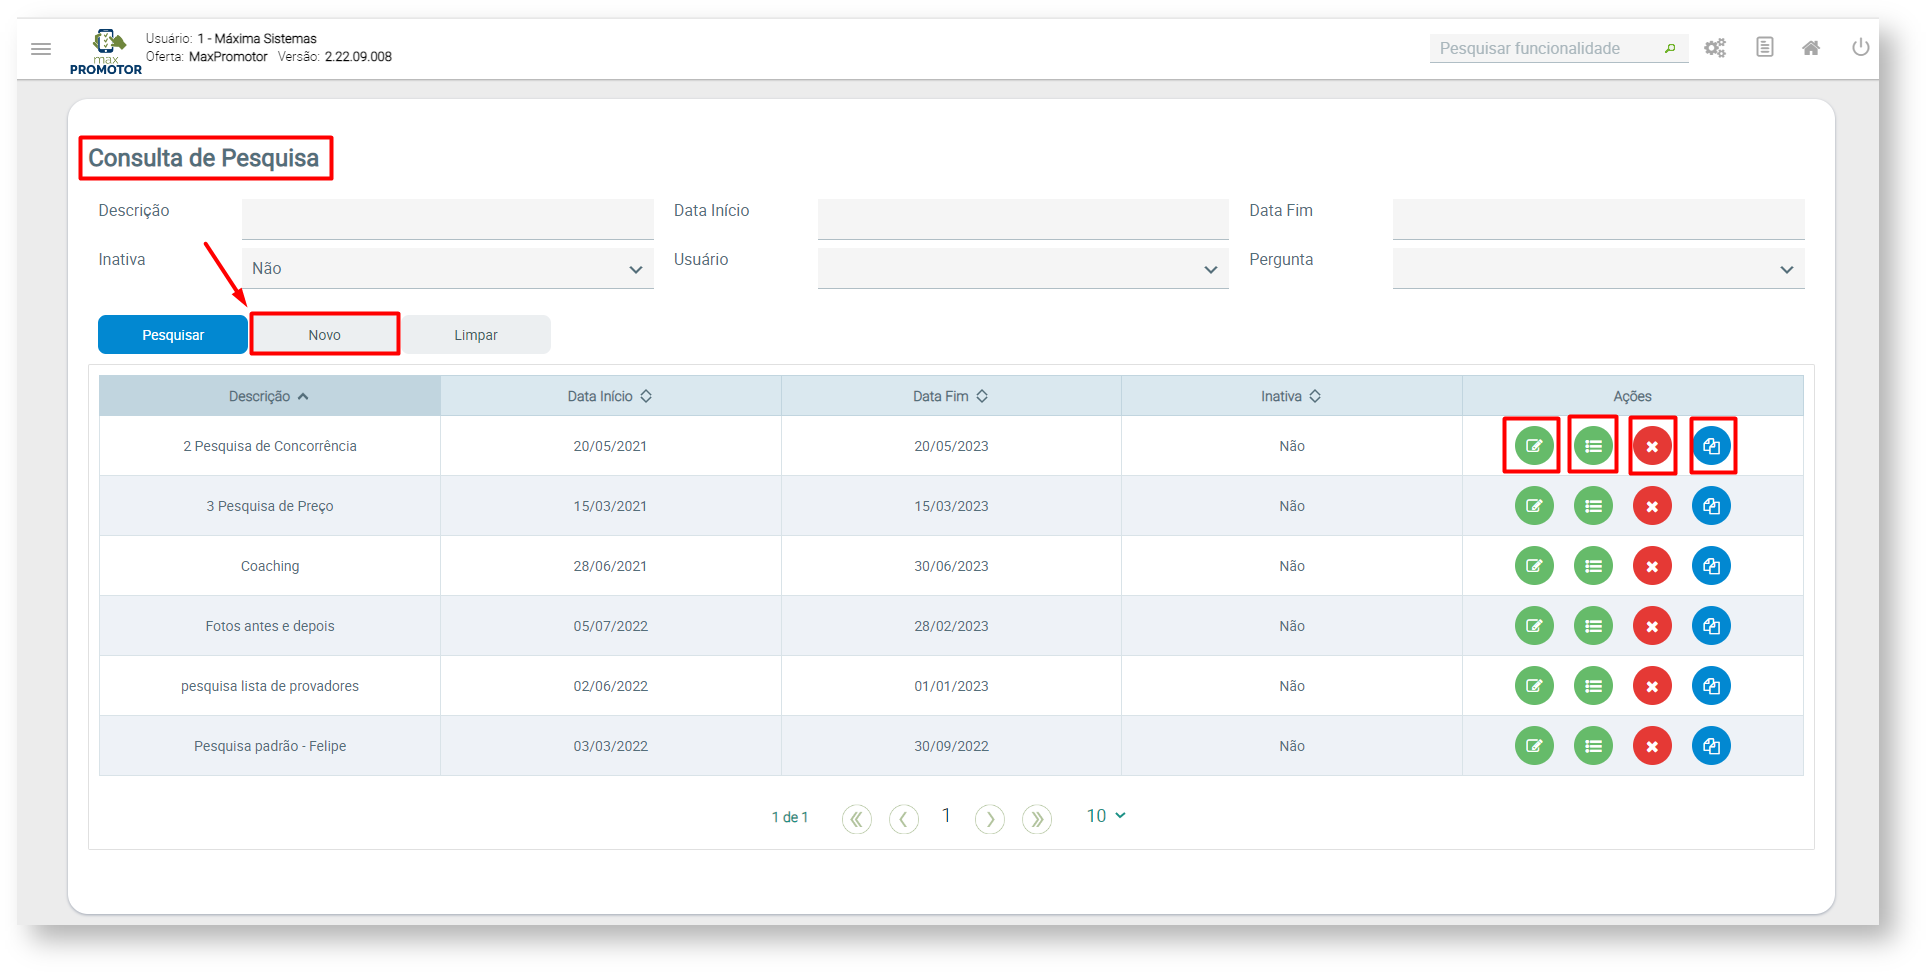Focus the Pesquisar funcionalidade search field
The width and height of the screenshot is (1927, 973).
(1547, 48)
